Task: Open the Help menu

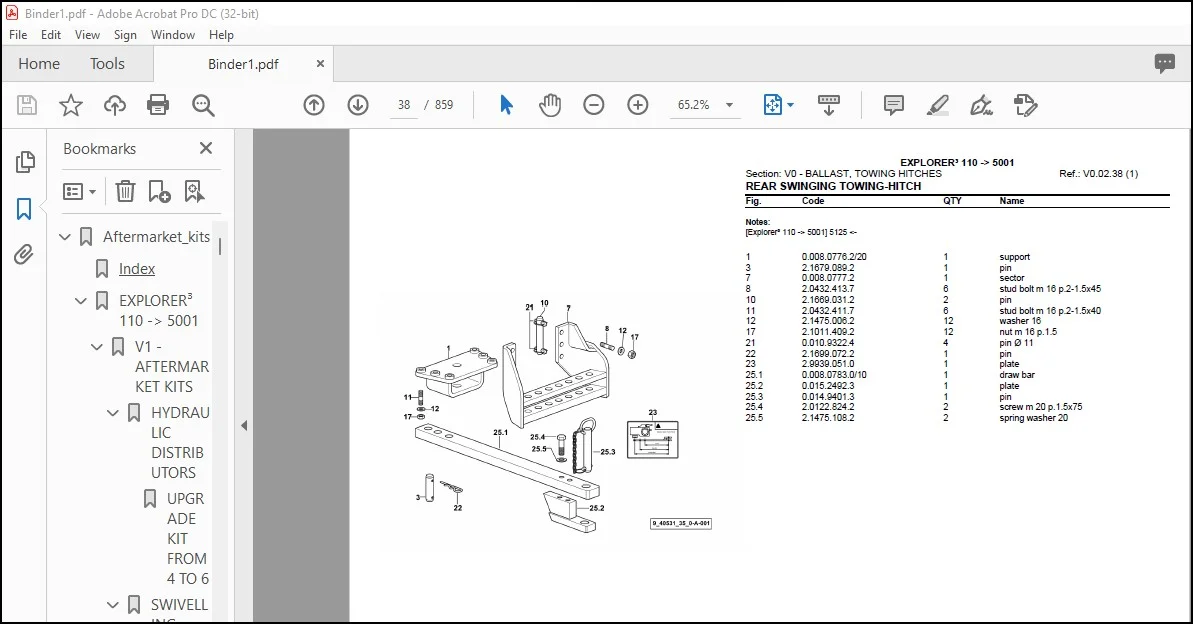Action: pos(221,34)
